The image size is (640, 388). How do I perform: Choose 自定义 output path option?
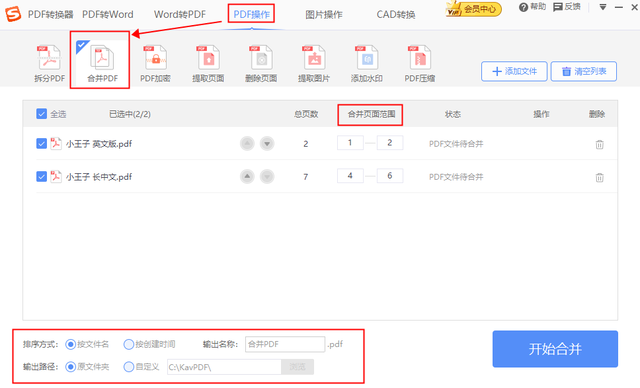tap(129, 367)
